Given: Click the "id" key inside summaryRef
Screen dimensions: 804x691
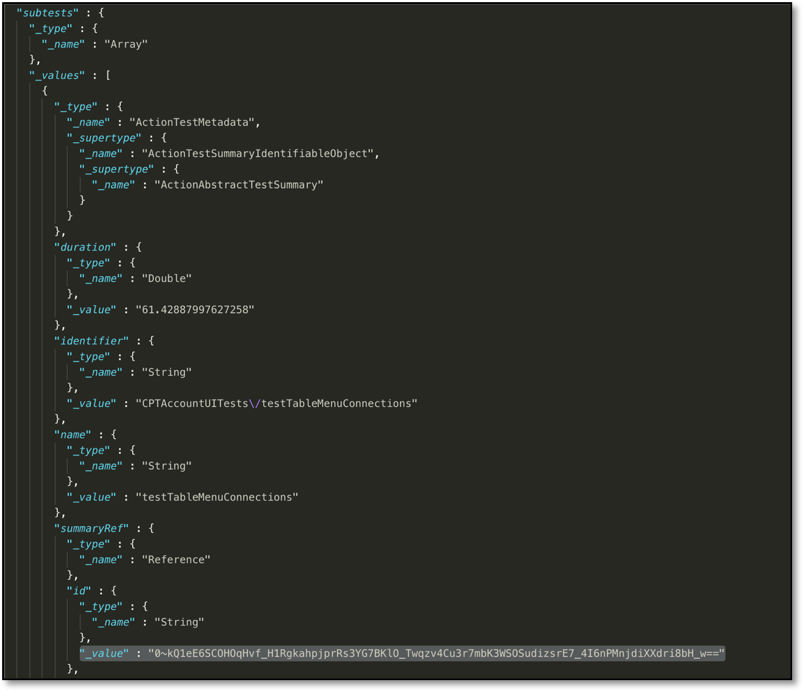Looking at the screenshot, I should [78, 591].
